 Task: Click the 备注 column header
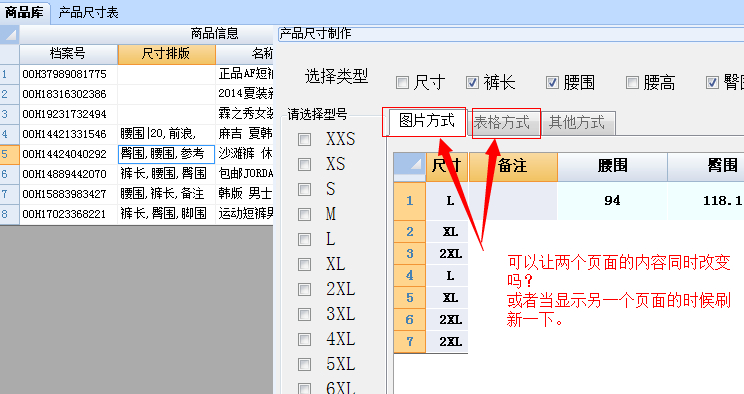pyautogui.click(x=513, y=167)
